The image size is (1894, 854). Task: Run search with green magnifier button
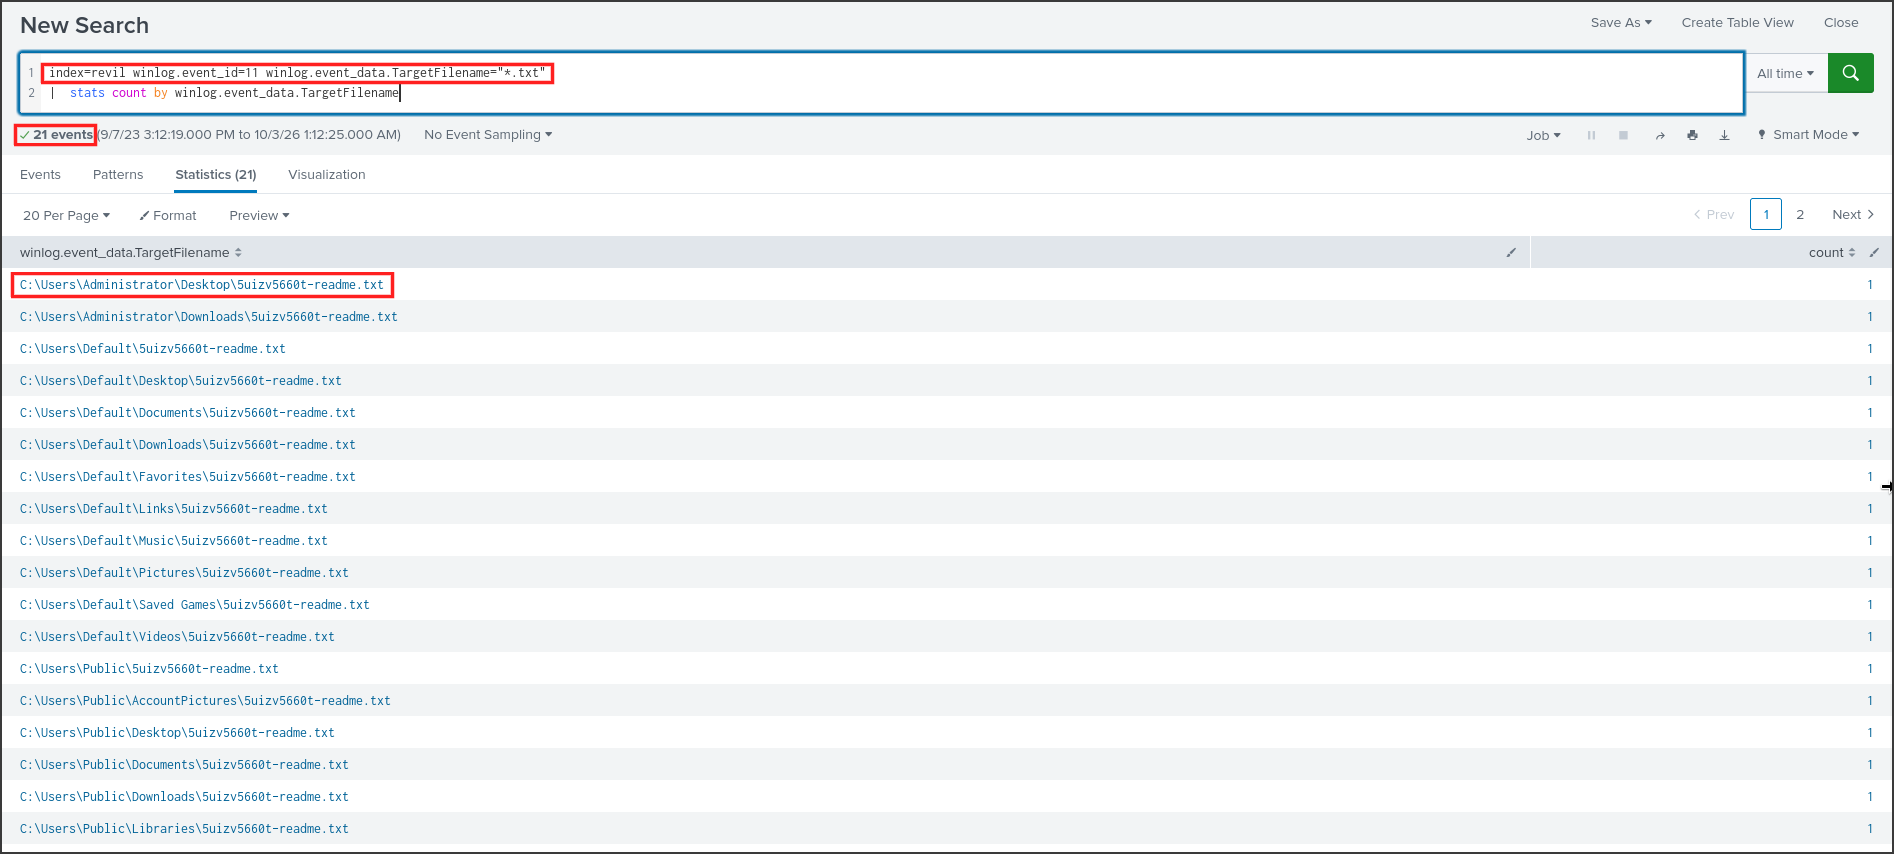tap(1850, 73)
